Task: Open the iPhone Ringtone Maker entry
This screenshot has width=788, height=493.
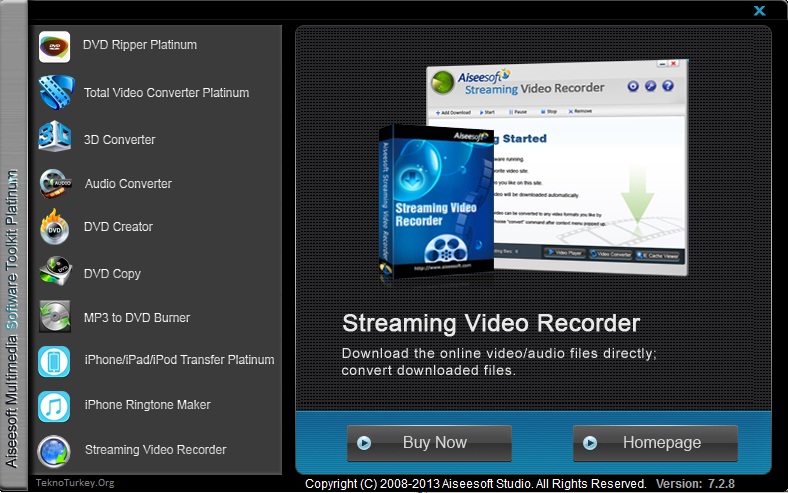Action: (147, 405)
